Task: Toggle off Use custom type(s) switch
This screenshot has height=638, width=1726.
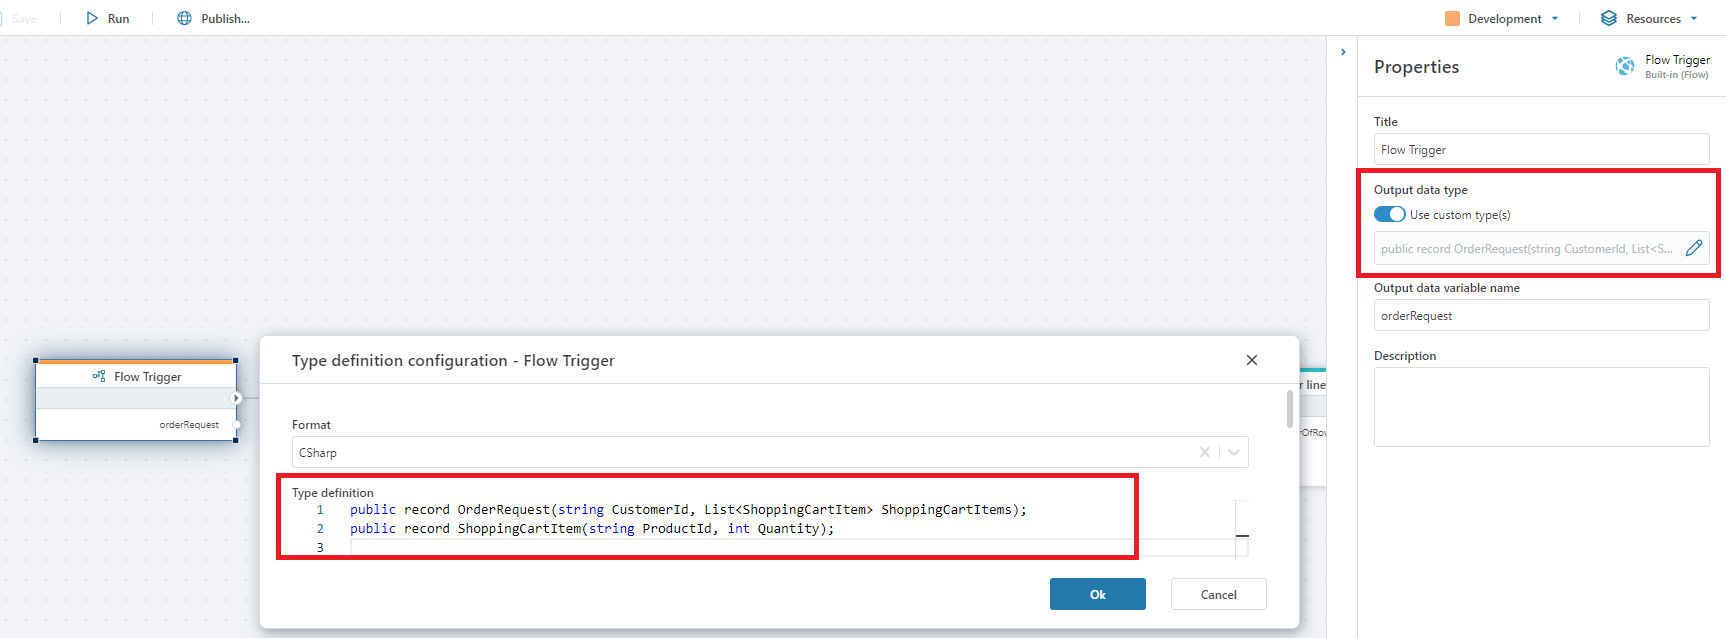Action: coord(1389,214)
